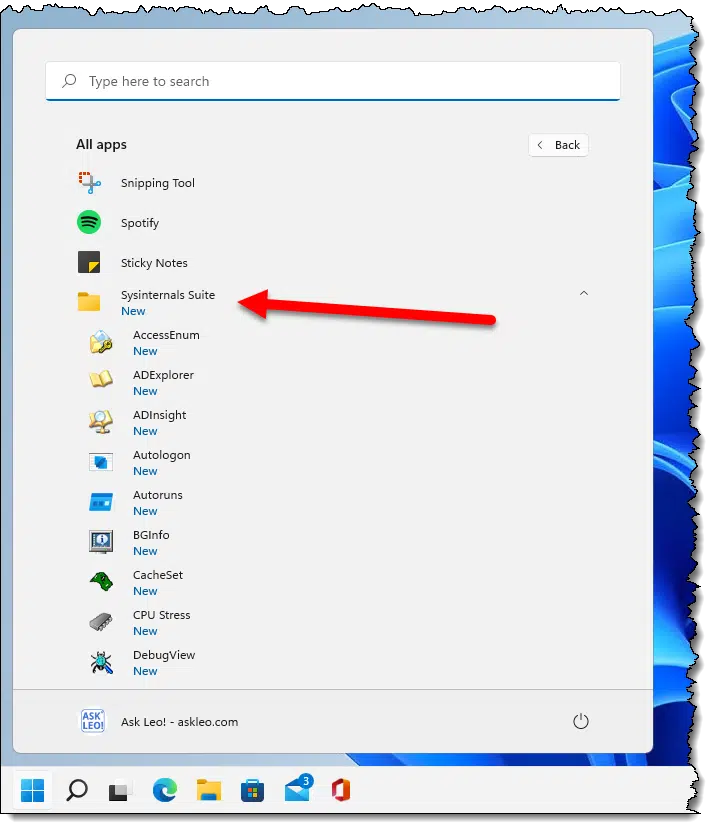Screen dimensions: 718x829
Task: Click the search magnifier inside search box
Action: [69, 81]
